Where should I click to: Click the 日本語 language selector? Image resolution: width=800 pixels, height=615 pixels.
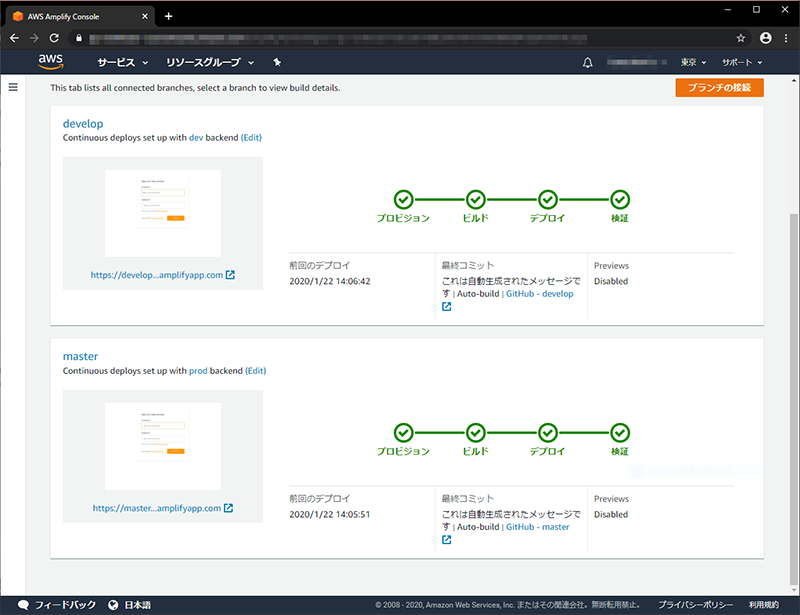137,605
